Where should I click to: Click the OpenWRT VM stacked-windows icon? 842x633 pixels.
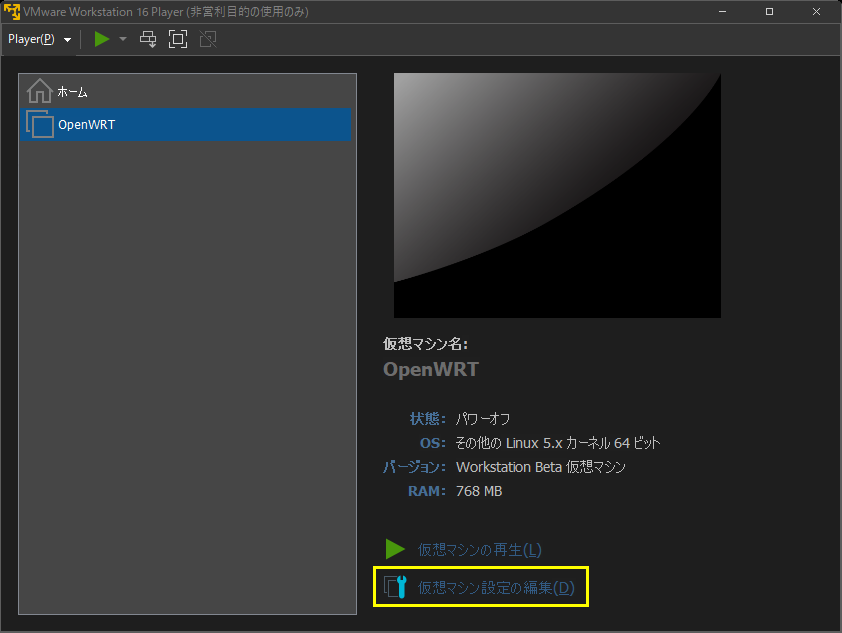click(40, 124)
